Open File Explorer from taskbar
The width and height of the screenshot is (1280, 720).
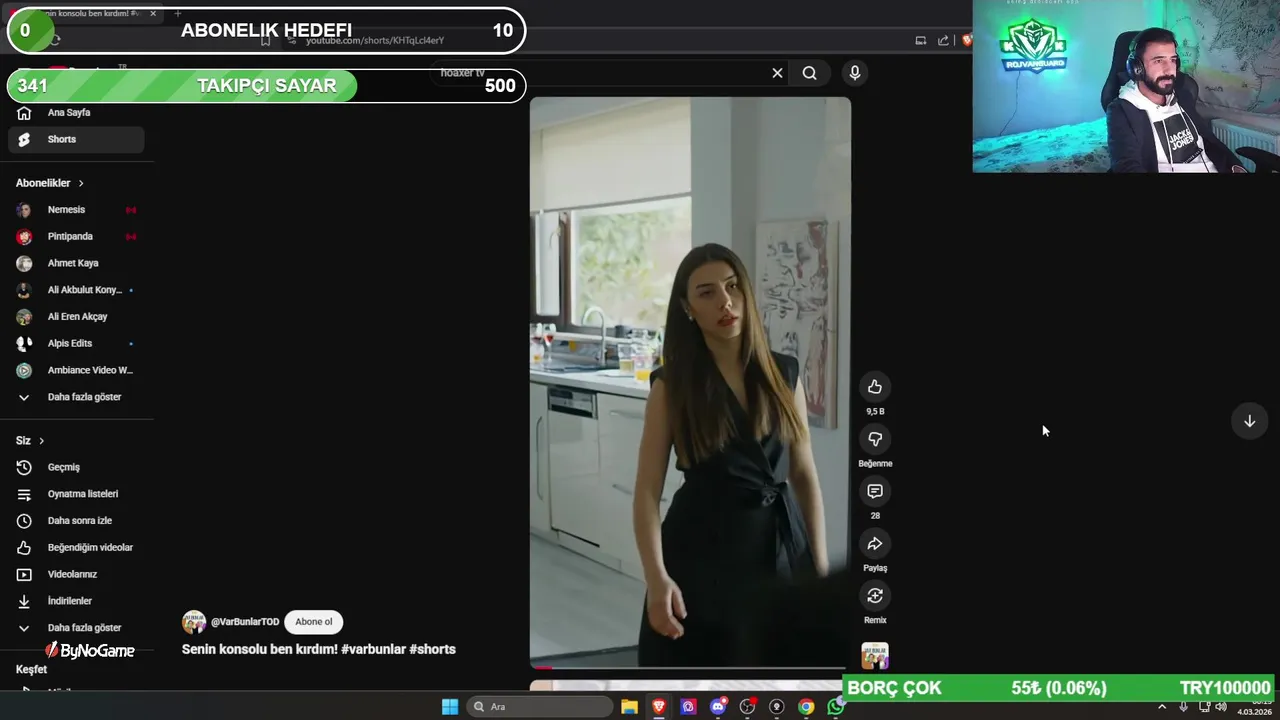[x=629, y=707]
